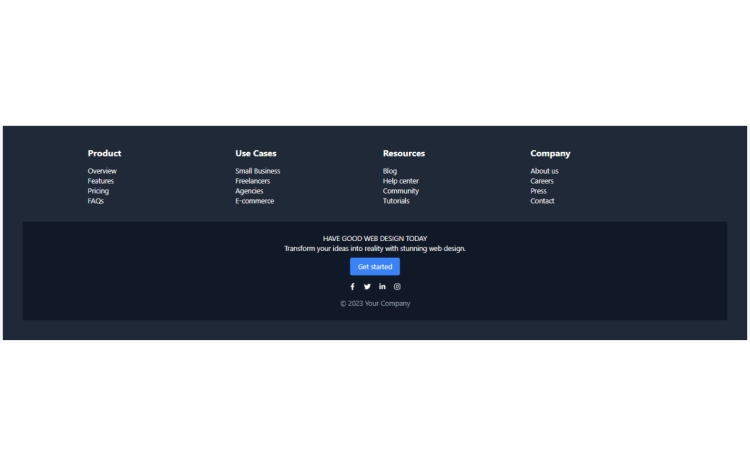Click the Use Cases column heading
750x469 pixels.
[x=256, y=153]
